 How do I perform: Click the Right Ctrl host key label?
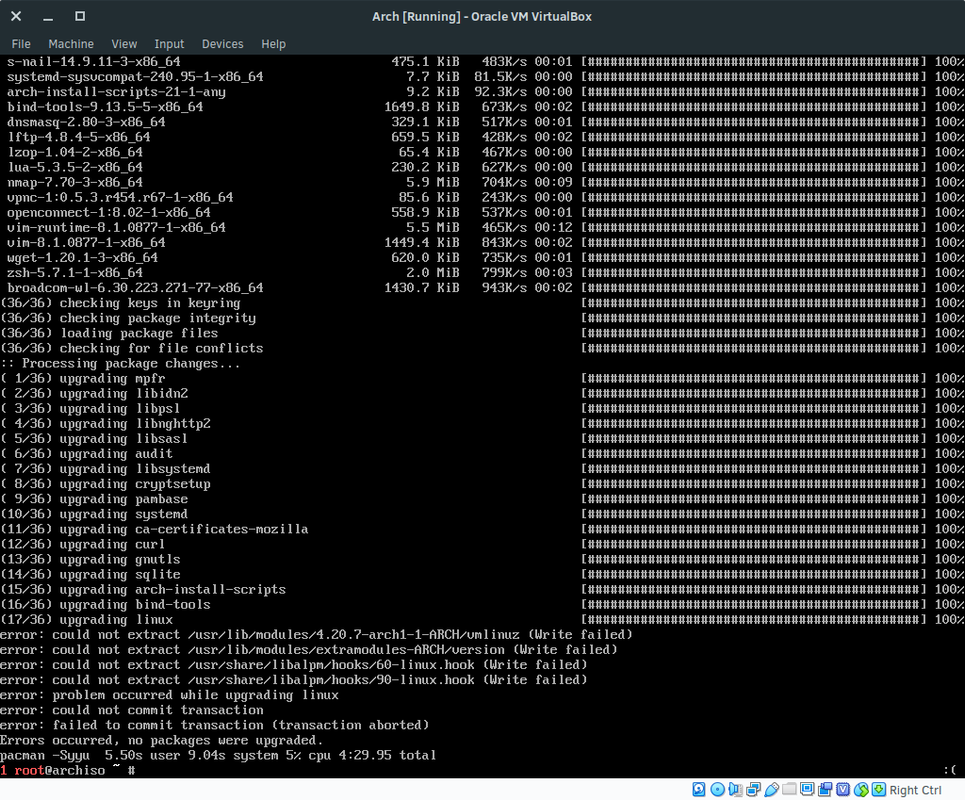(915, 790)
